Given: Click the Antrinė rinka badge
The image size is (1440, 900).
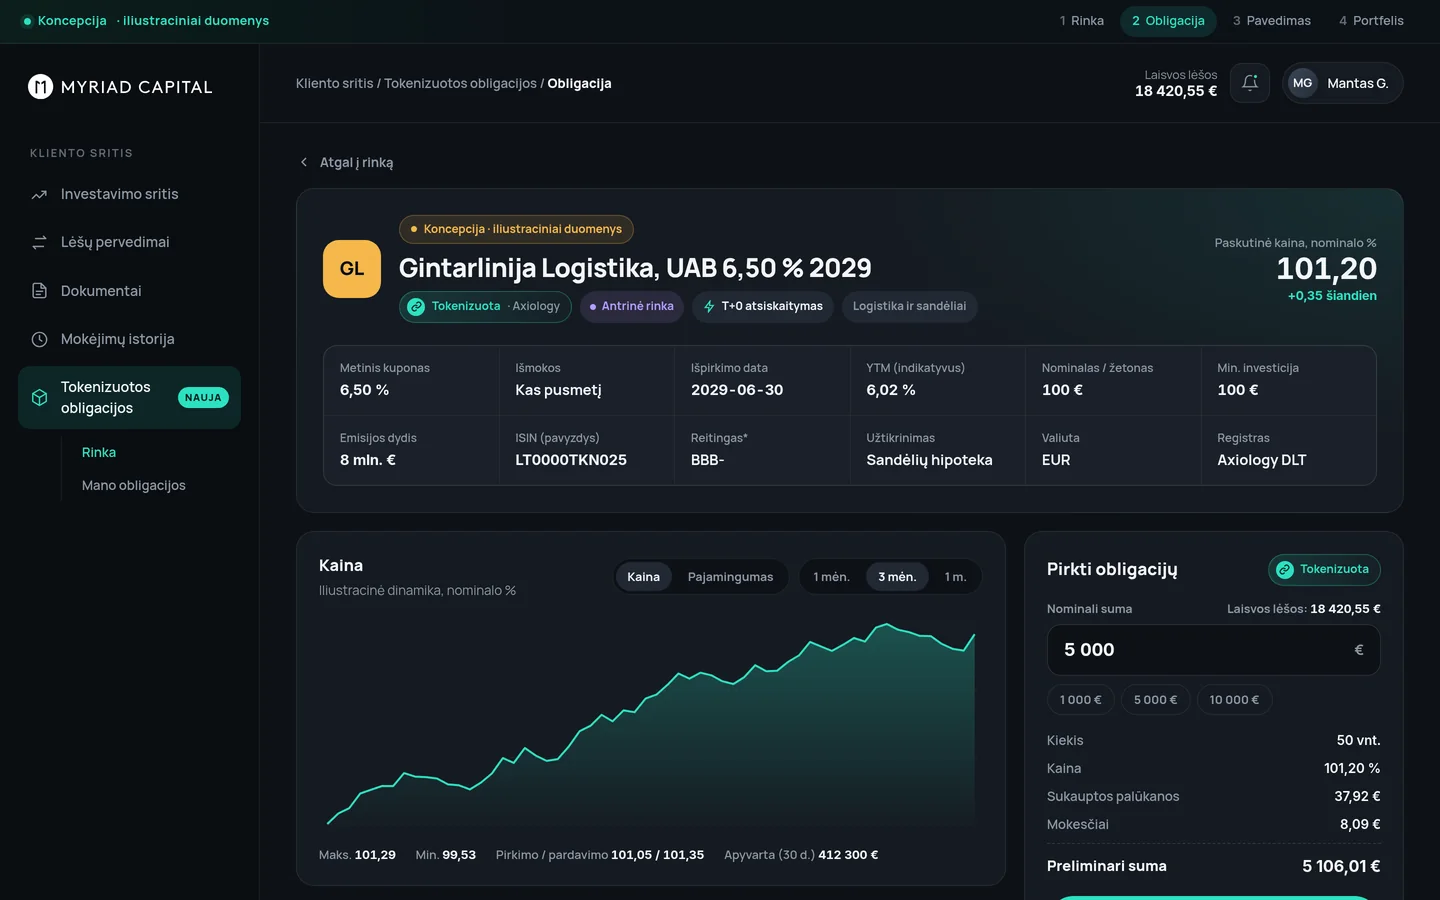Looking at the screenshot, I should [631, 307].
